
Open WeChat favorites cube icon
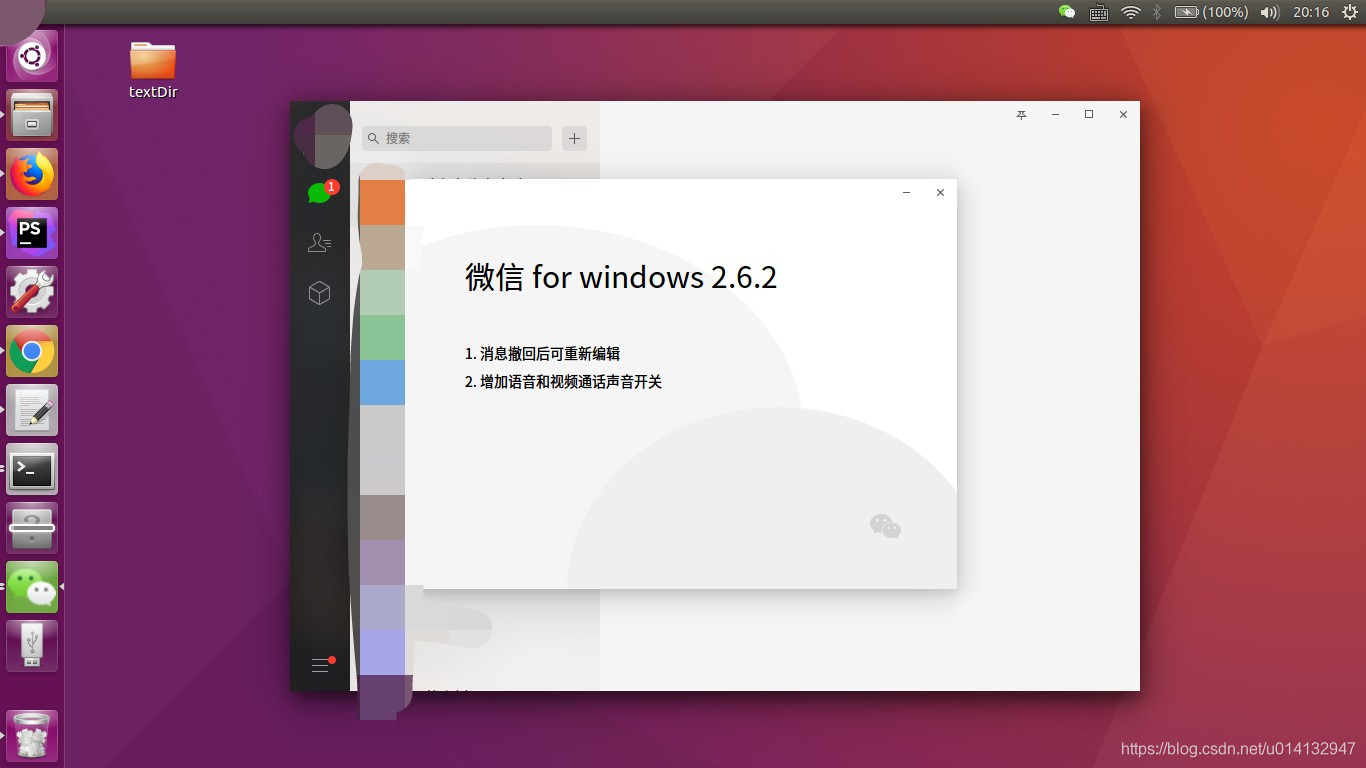coord(319,293)
